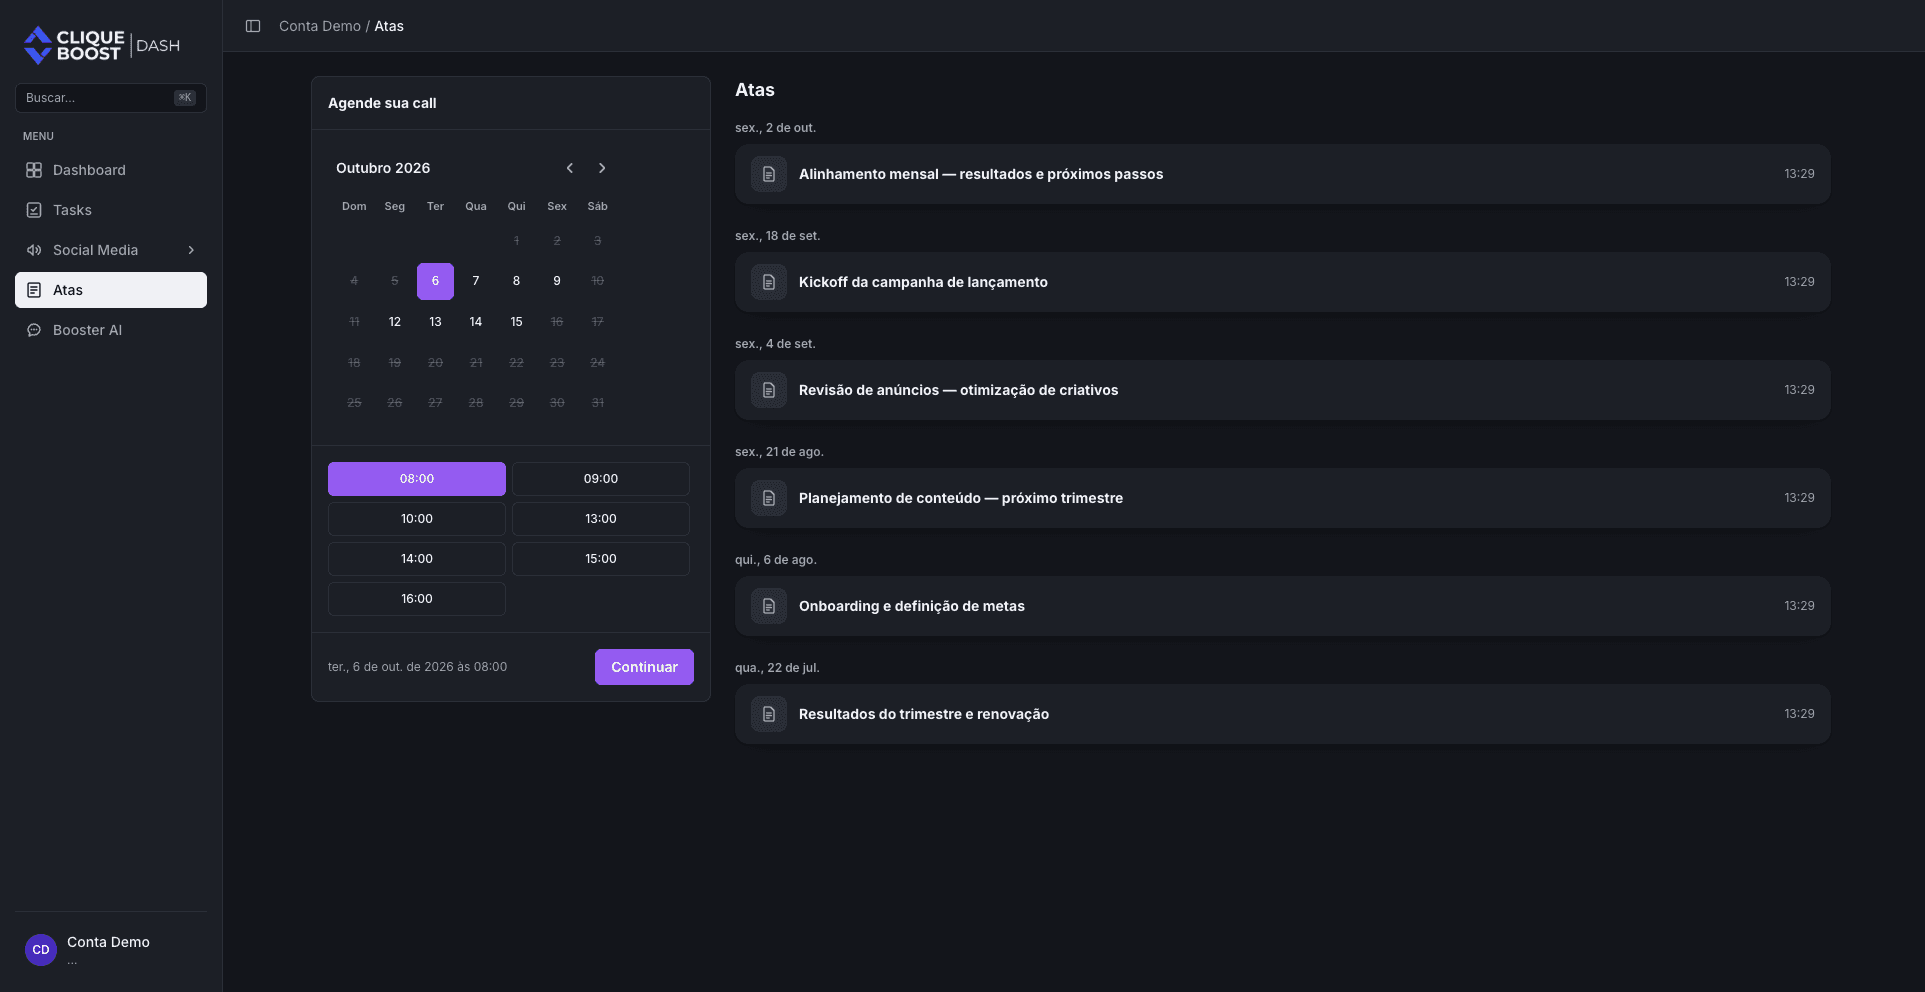Click document icon for Planejamento de conteúdo
The image size is (1925, 992).
pos(769,498)
